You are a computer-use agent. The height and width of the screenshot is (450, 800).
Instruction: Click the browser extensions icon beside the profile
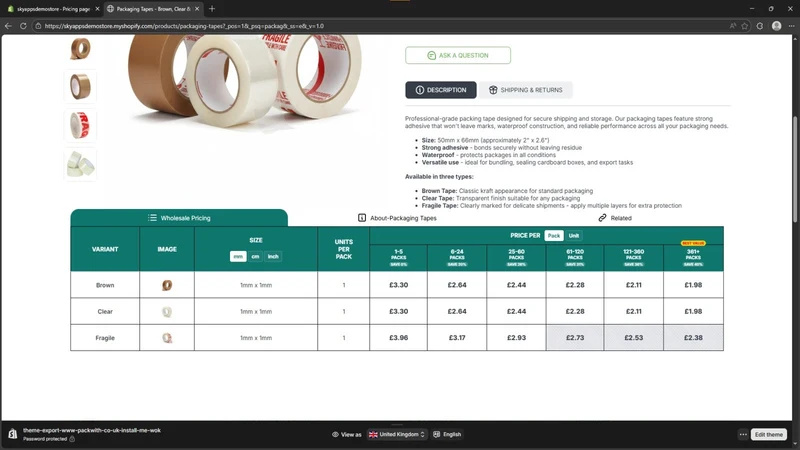[760, 26]
